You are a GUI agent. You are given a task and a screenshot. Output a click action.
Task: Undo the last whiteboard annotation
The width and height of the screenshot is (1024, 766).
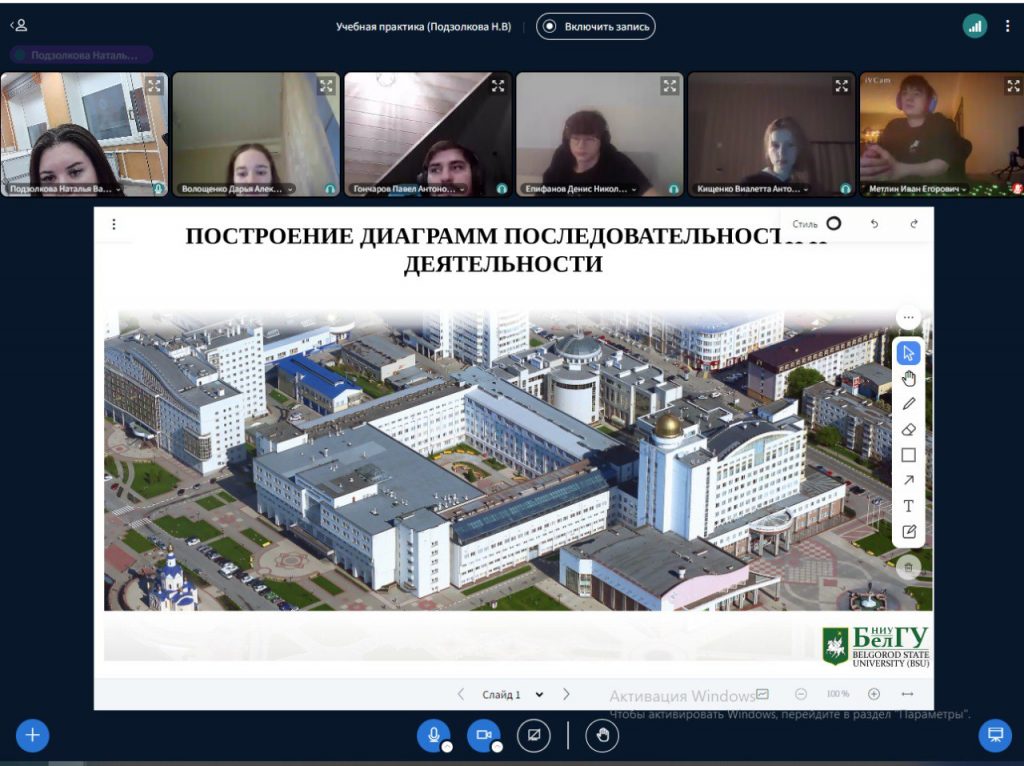pos(874,224)
